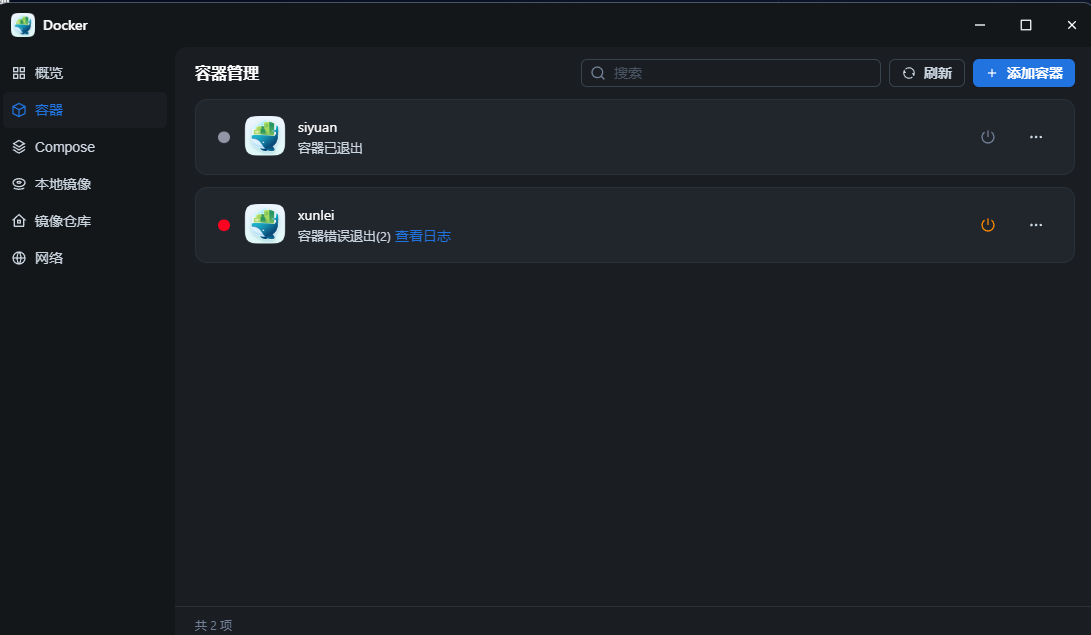This screenshot has width=1091, height=635.
Task: Start the siyuan container with power icon
Action: 987,137
